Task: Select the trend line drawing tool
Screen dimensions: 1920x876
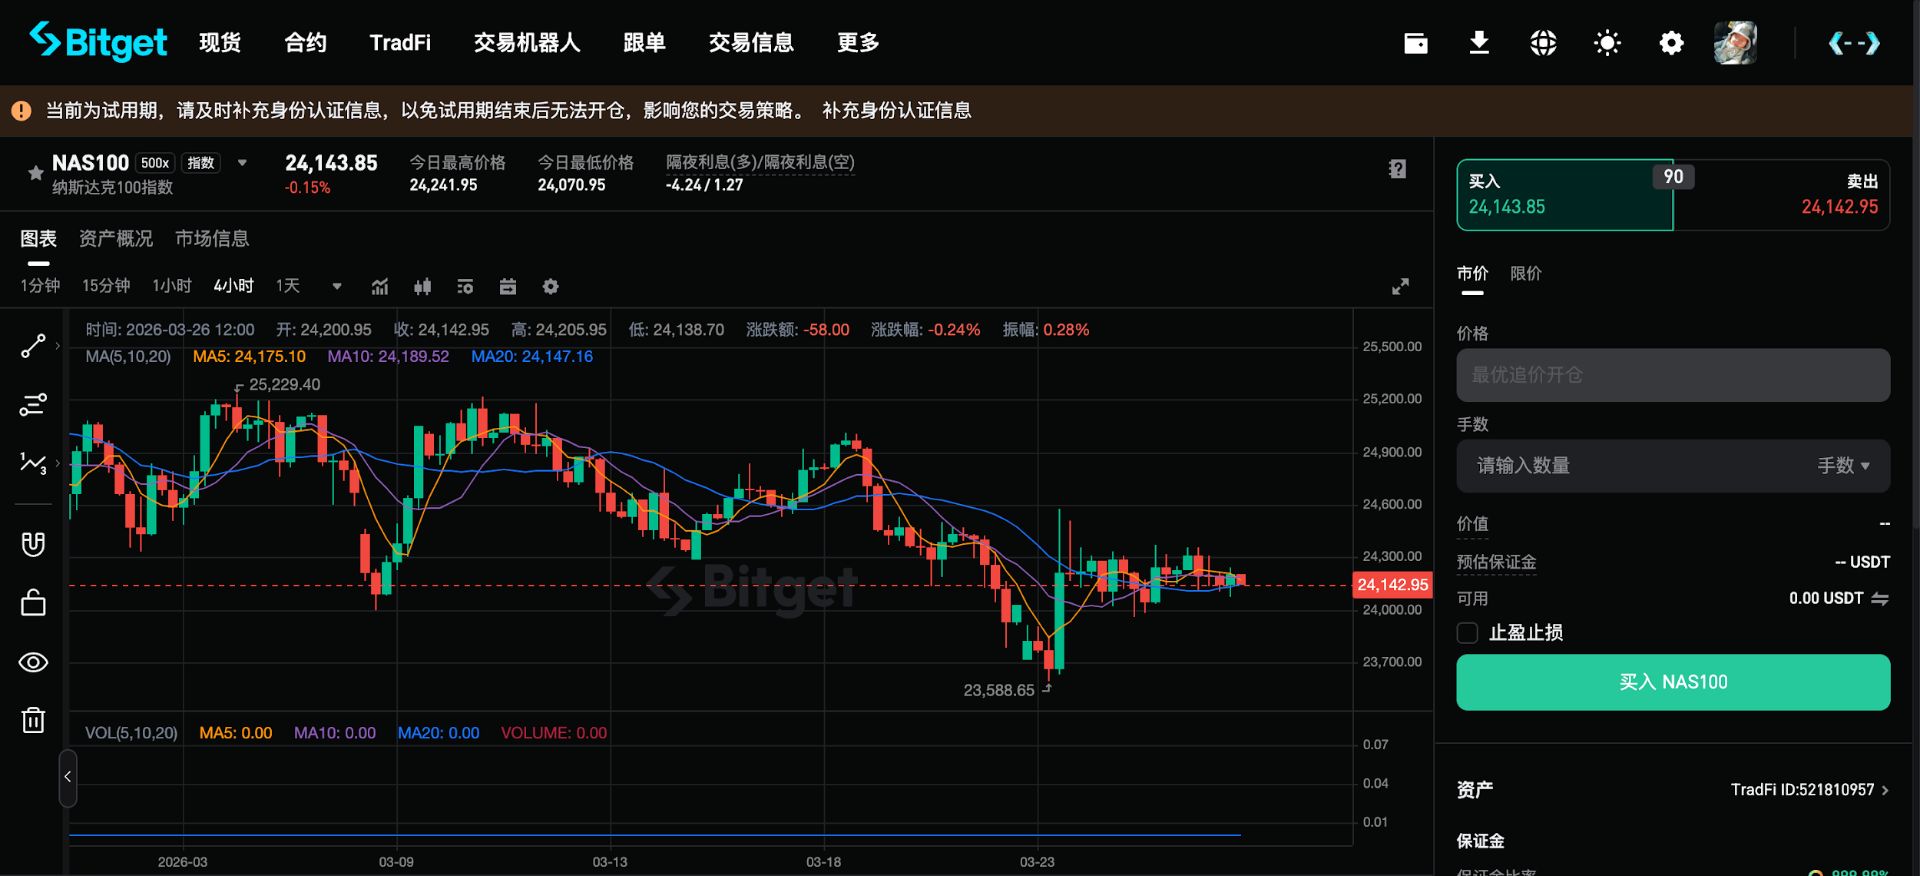Action: tap(33, 346)
